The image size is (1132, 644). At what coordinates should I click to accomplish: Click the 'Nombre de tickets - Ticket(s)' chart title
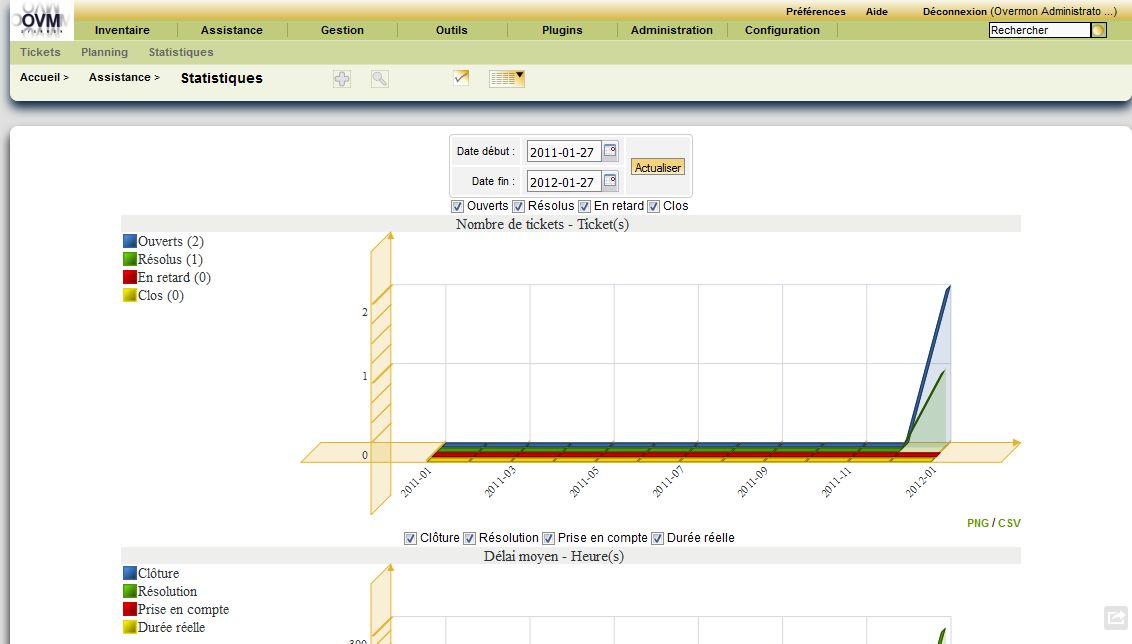click(542, 225)
